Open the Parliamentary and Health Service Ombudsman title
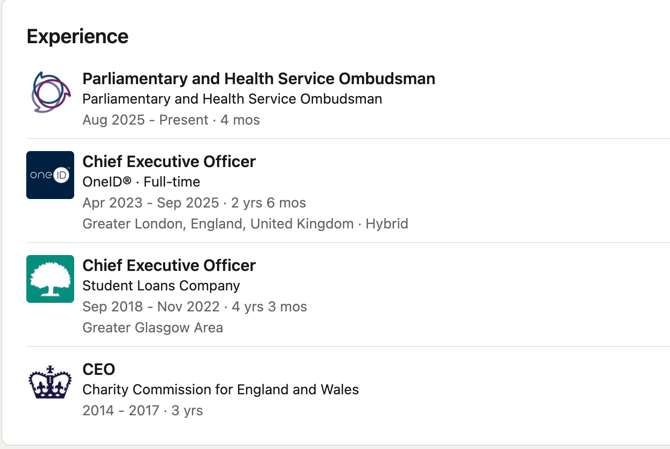This screenshot has height=449, width=670. (x=258, y=78)
